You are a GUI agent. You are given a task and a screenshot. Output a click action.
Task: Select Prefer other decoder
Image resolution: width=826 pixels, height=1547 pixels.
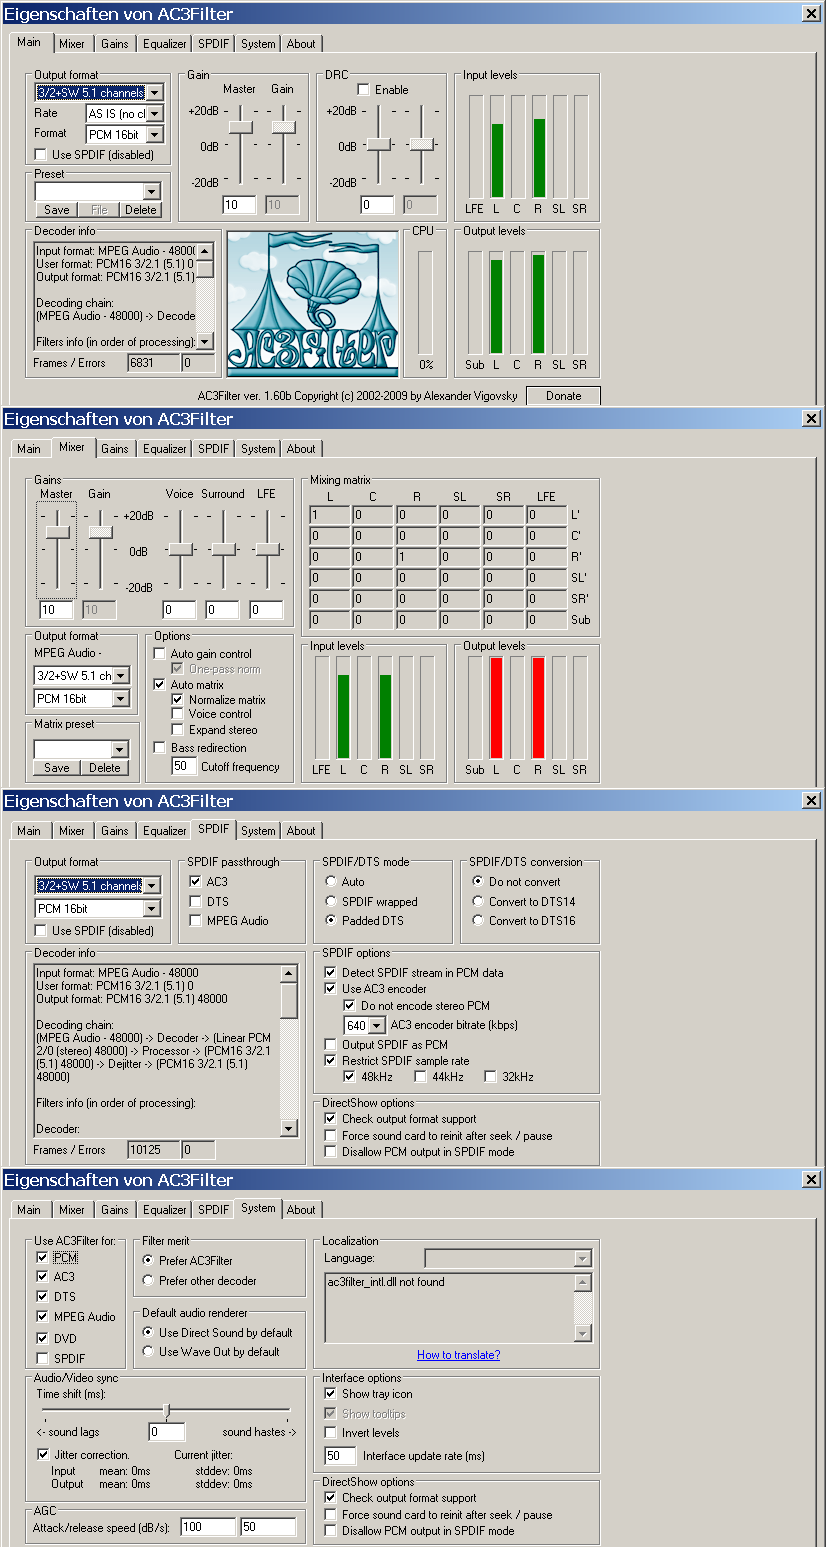pos(148,1281)
